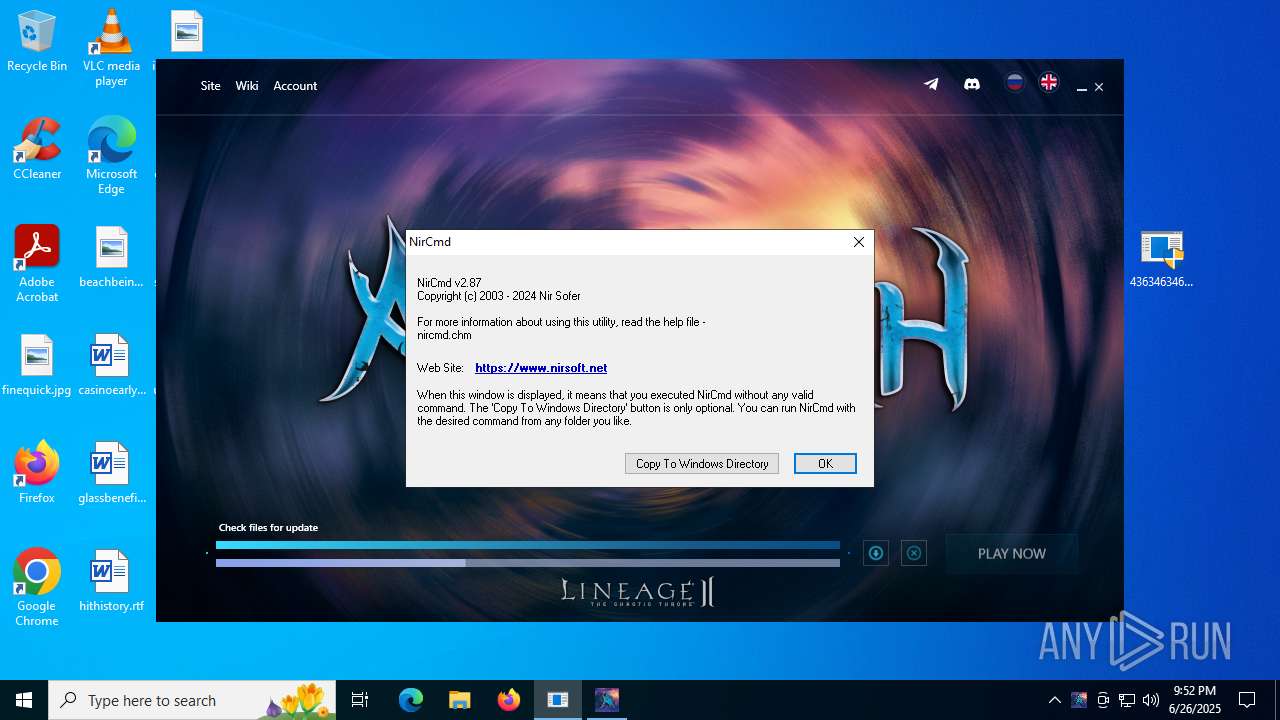Click the 'Check files for update' status text
The height and width of the screenshot is (720, 1280).
(268, 527)
